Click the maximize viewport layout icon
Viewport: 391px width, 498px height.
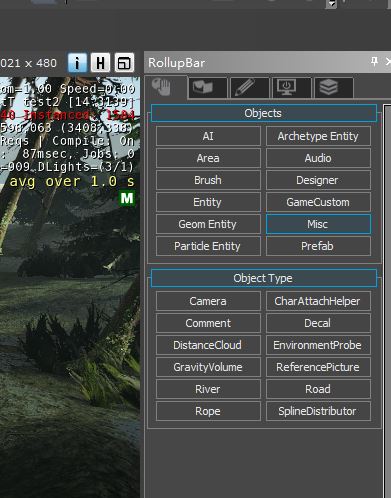point(124,62)
